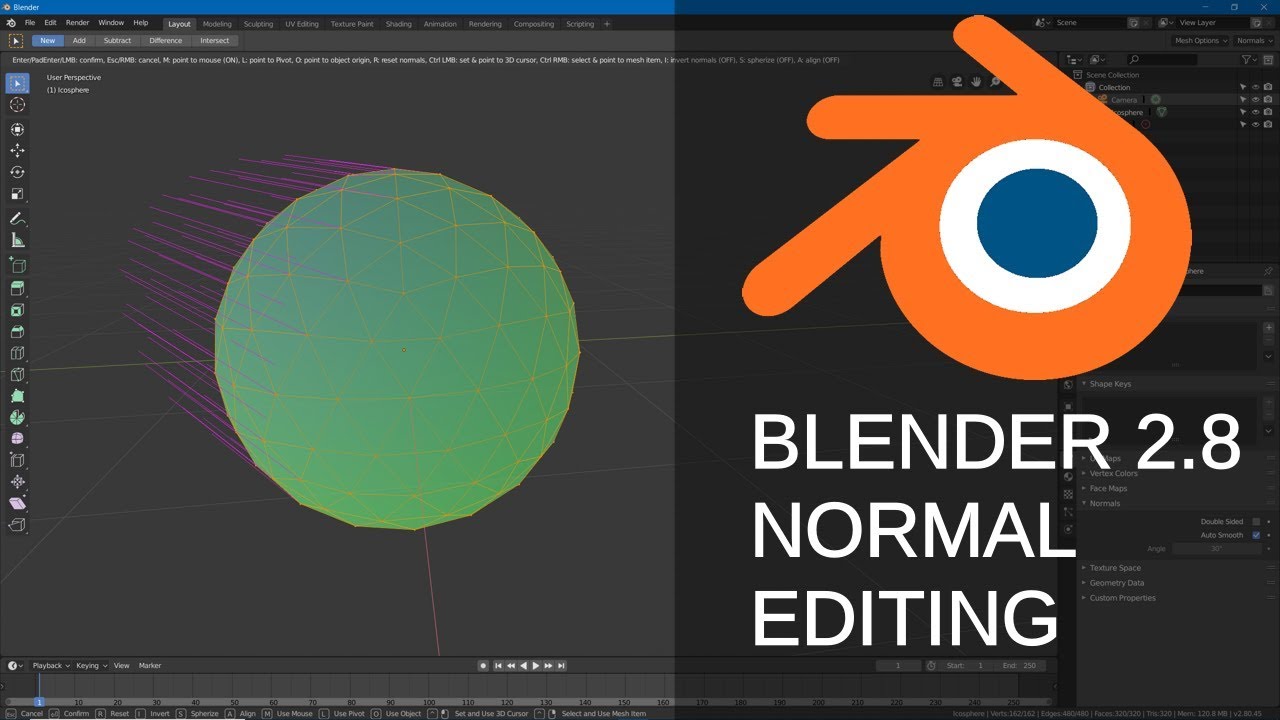1280x720 pixels.
Task: Expand the Custom Properties panel
Action: pyautogui.click(x=1122, y=598)
